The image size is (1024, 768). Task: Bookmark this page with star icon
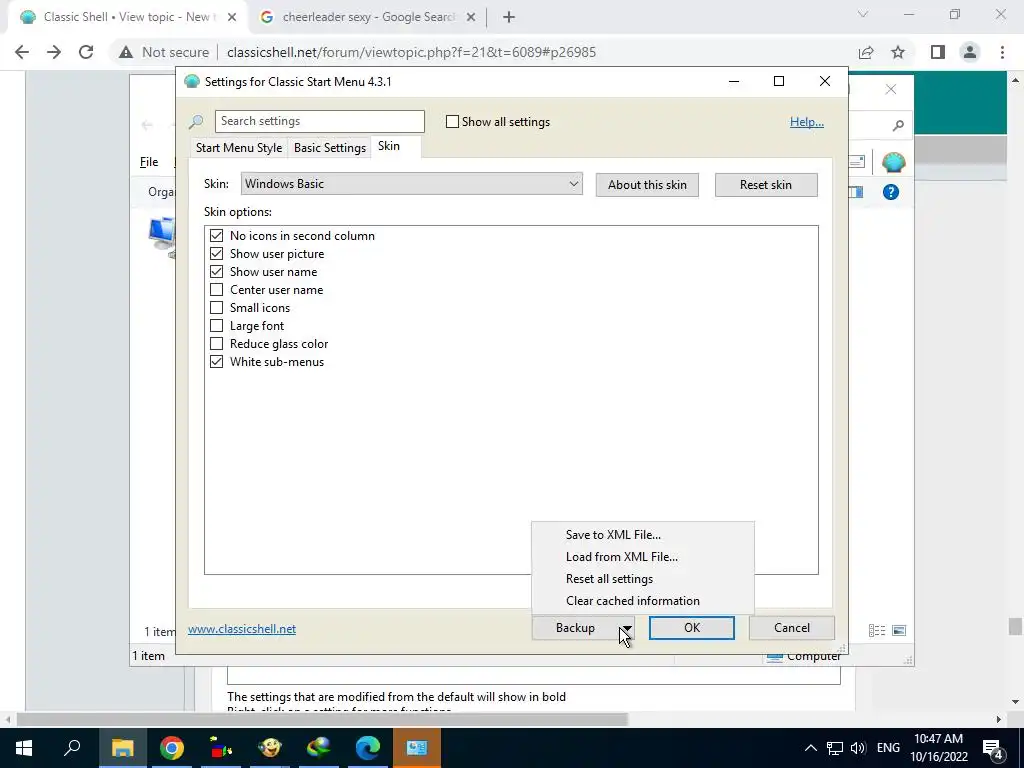(898, 52)
